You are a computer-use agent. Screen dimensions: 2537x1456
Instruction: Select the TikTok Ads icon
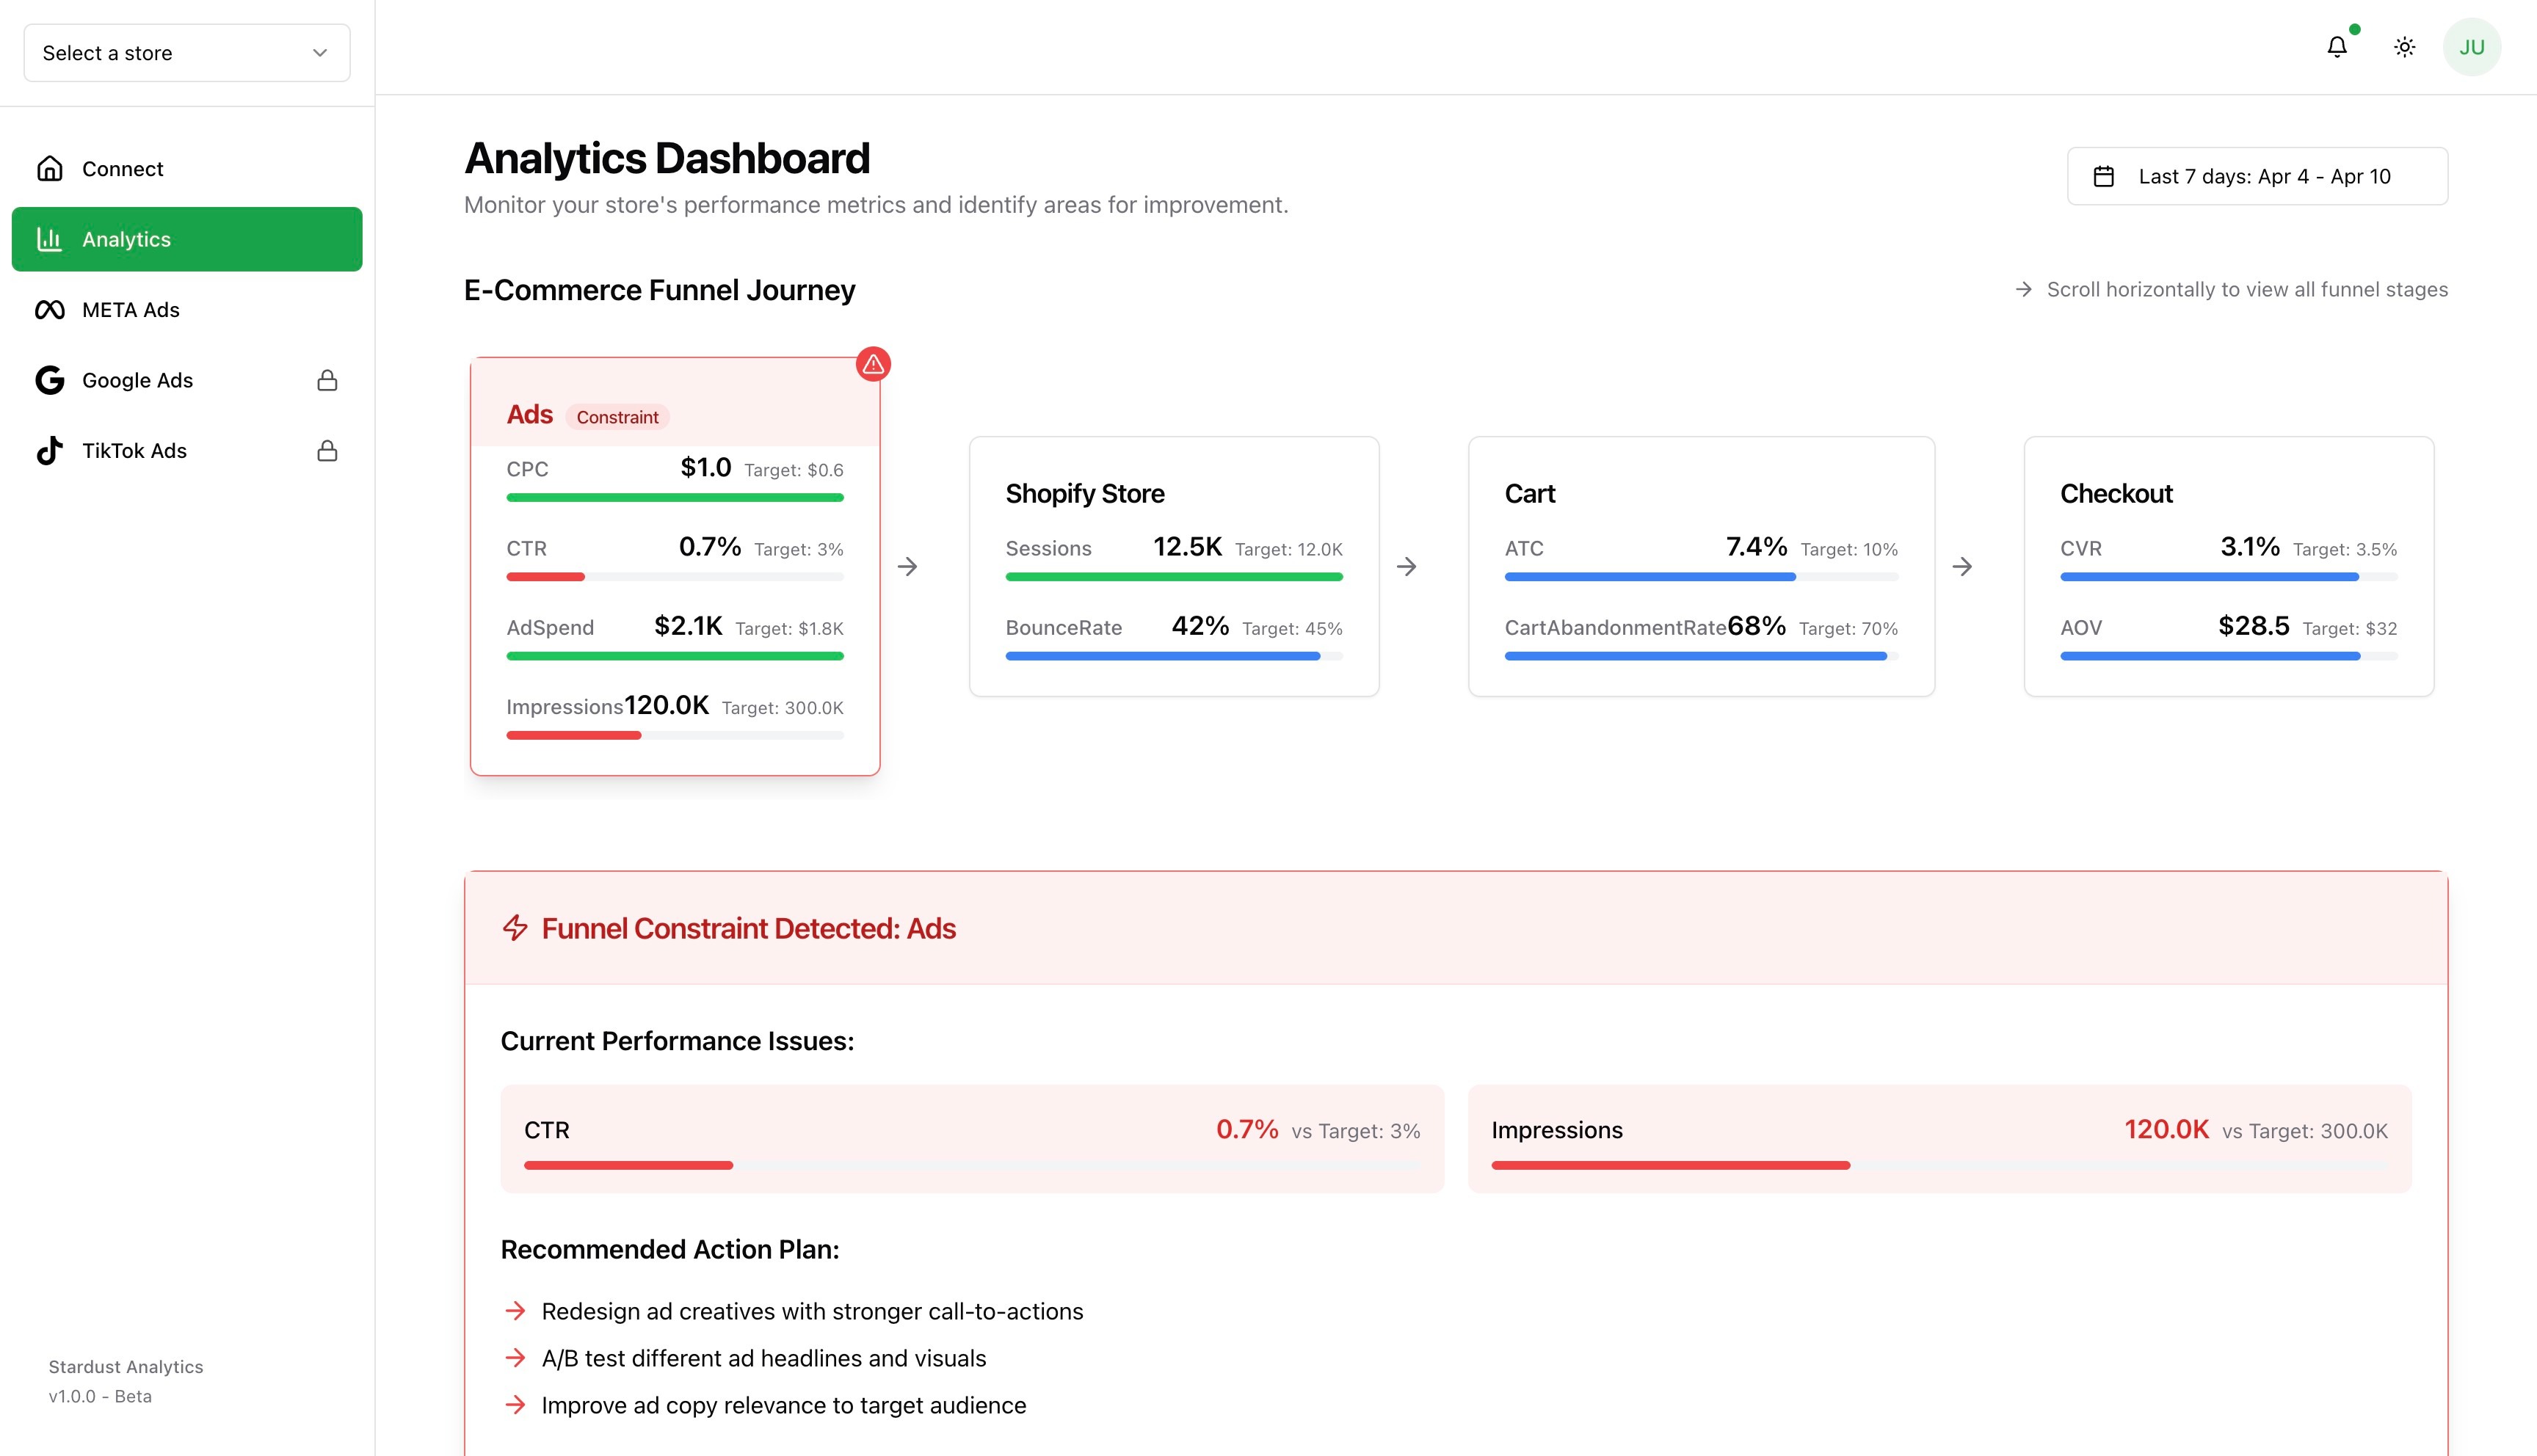[50, 450]
